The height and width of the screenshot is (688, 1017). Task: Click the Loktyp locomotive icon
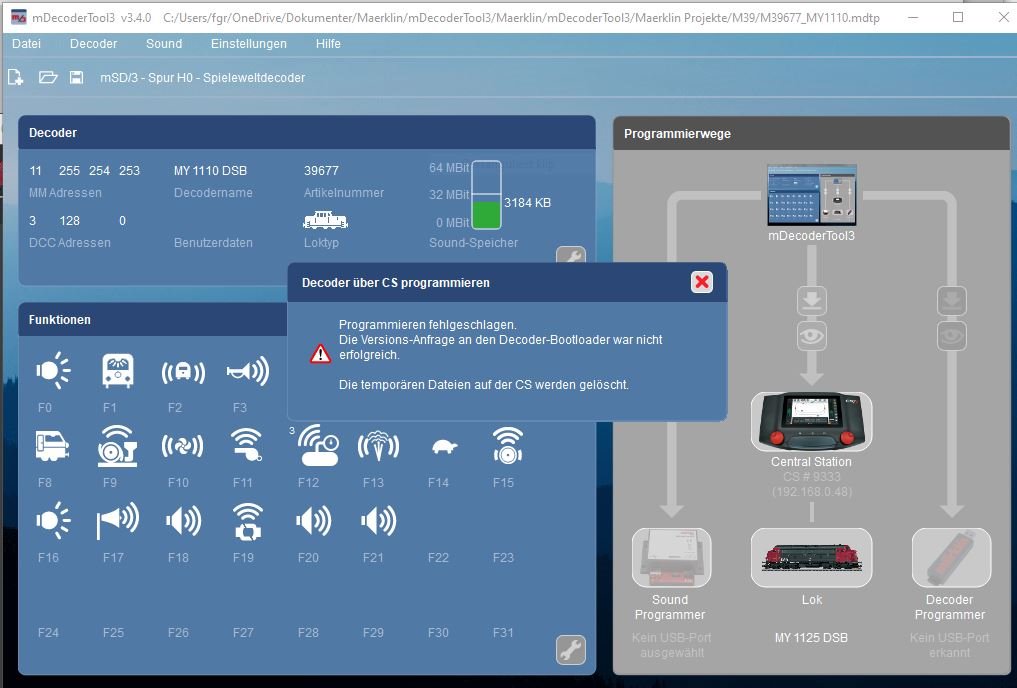(x=326, y=220)
